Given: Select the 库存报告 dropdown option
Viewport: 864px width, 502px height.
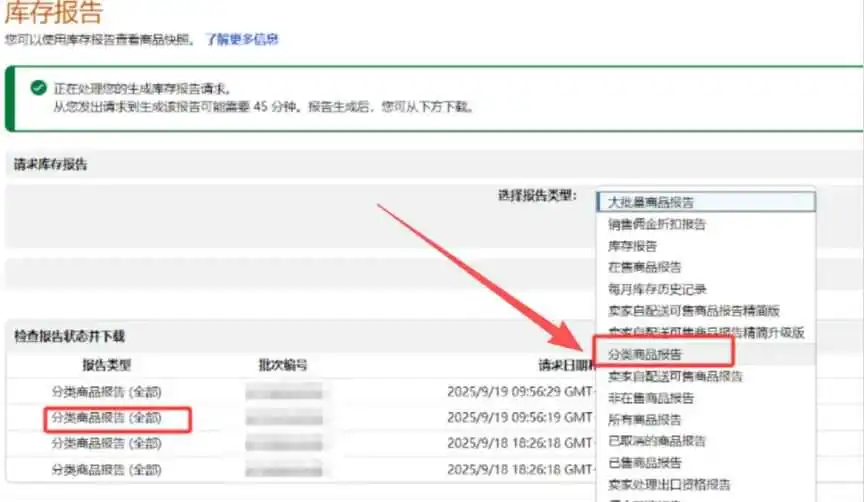Looking at the screenshot, I should (632, 246).
